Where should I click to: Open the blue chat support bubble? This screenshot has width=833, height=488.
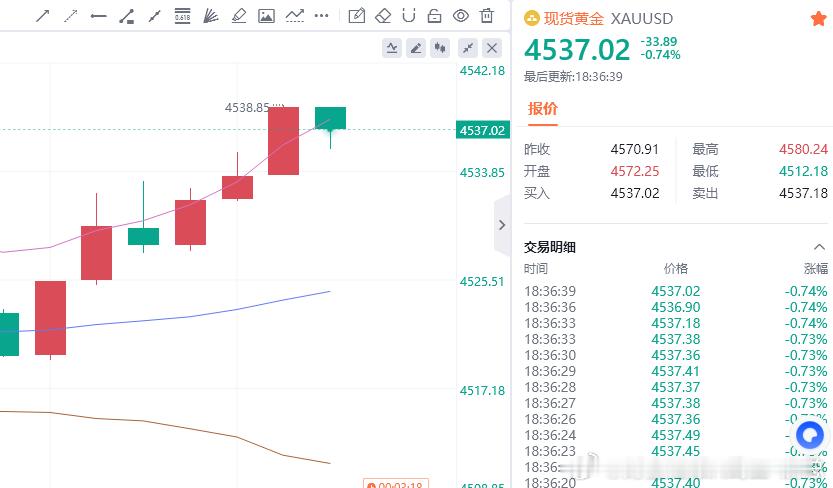click(x=810, y=436)
